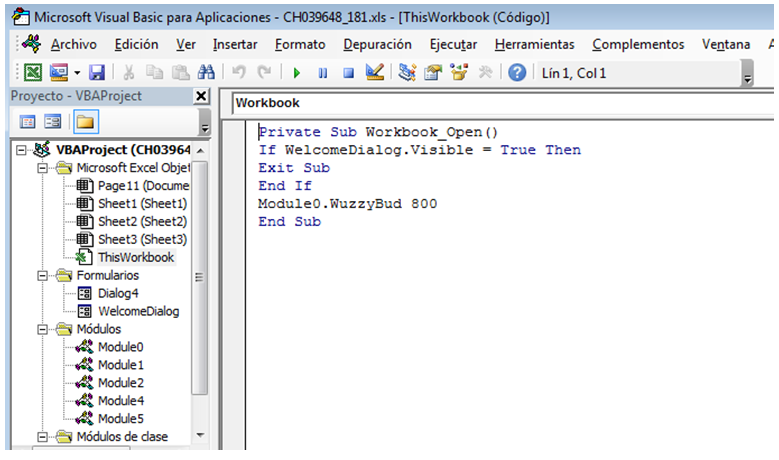Click the Copy icon in toolbar
Image resolution: width=779 pixels, height=460 pixels.
tap(155, 73)
